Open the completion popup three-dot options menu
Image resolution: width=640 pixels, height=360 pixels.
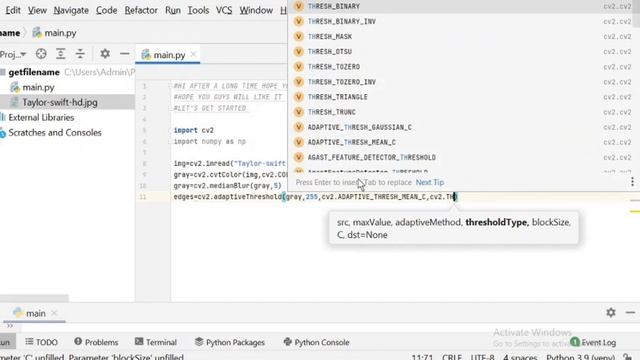coord(632,182)
